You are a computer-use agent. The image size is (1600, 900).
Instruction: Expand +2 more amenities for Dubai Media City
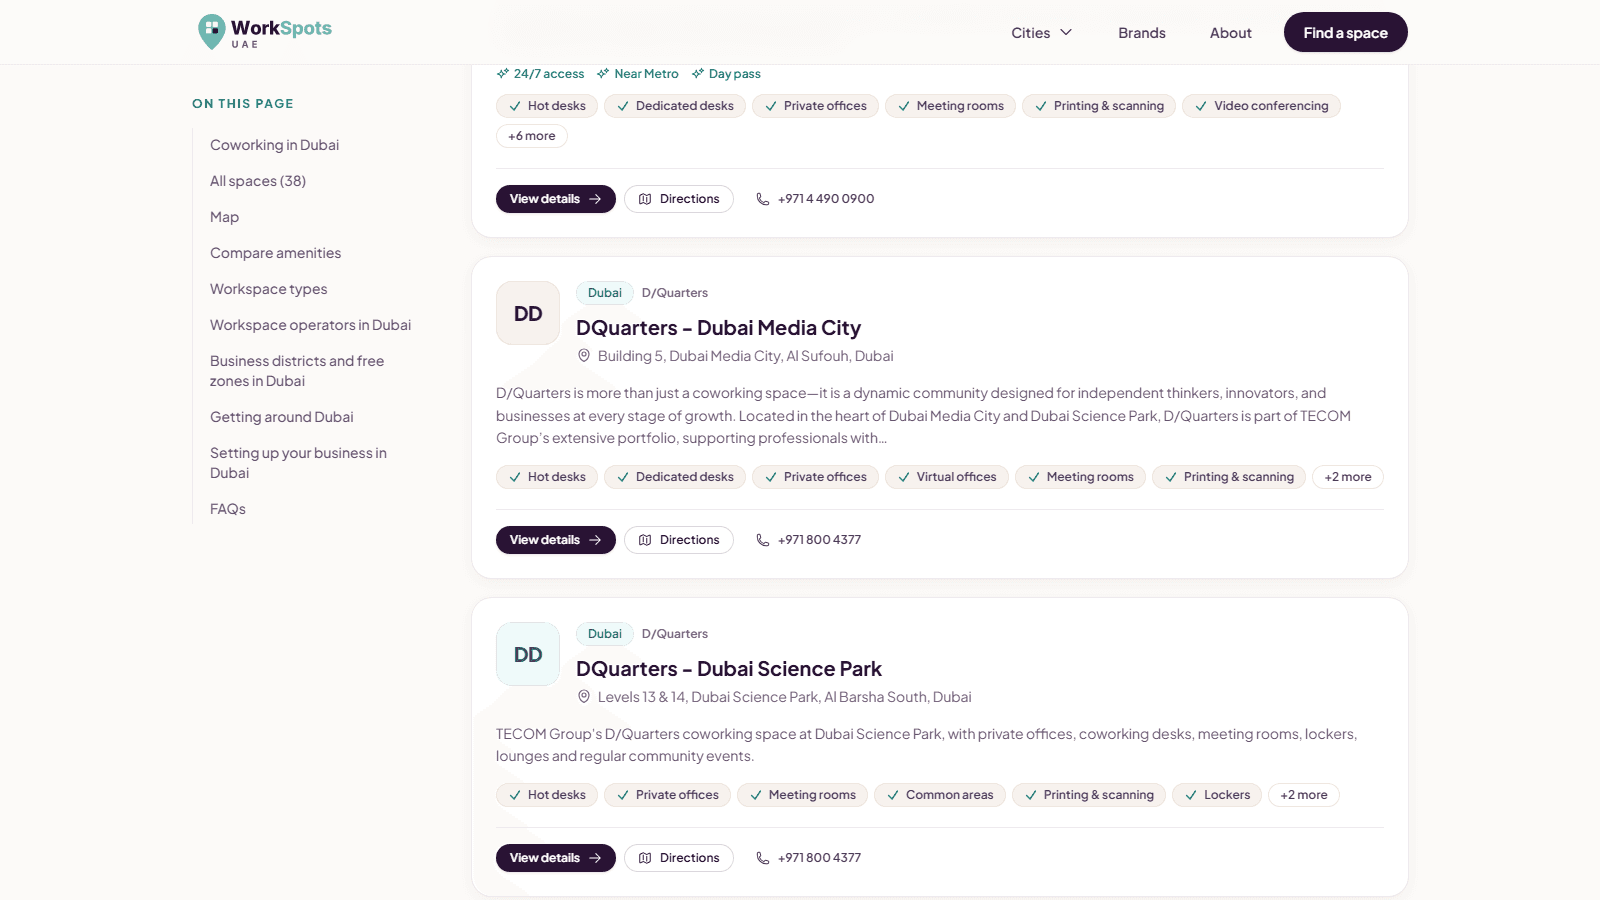click(x=1347, y=477)
